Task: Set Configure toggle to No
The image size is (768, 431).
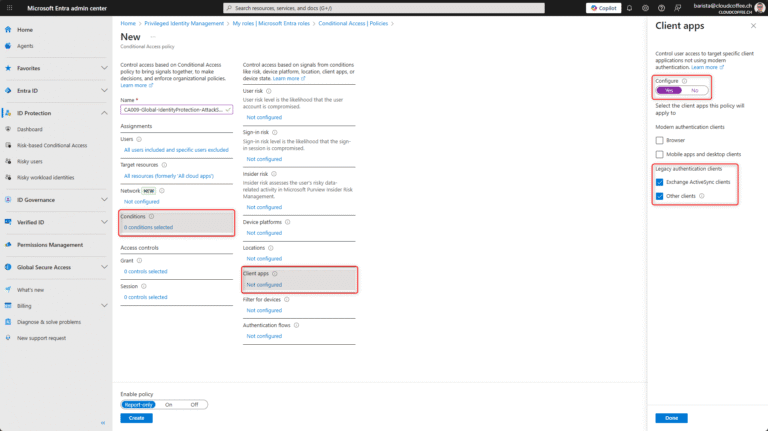Action: 694,90
